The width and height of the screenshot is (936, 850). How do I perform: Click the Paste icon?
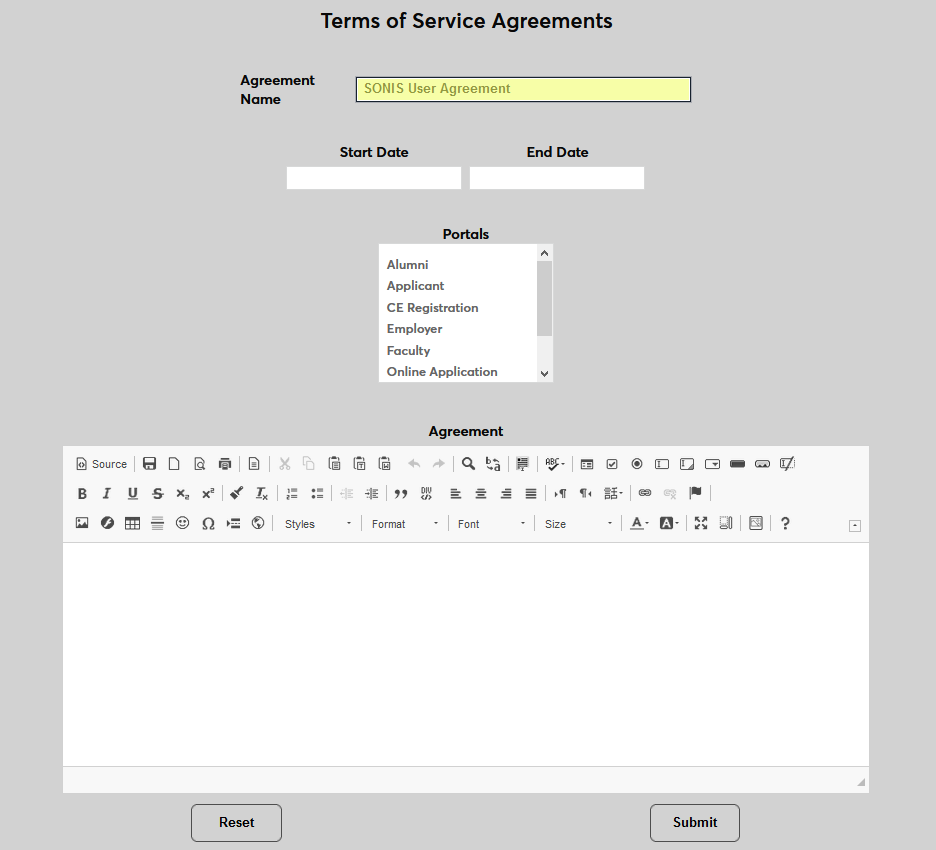coord(334,464)
